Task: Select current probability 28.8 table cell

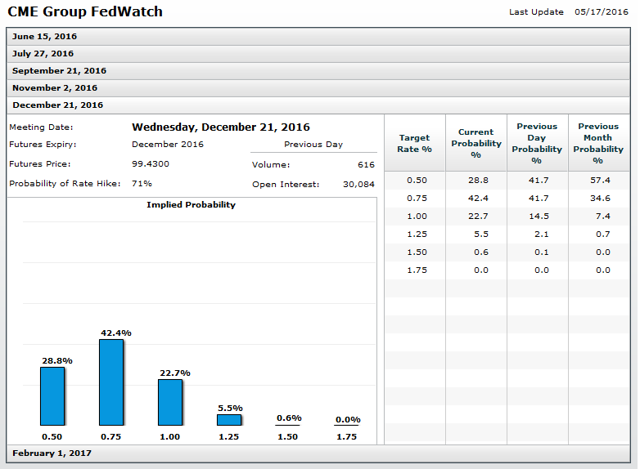Action: 478,180
